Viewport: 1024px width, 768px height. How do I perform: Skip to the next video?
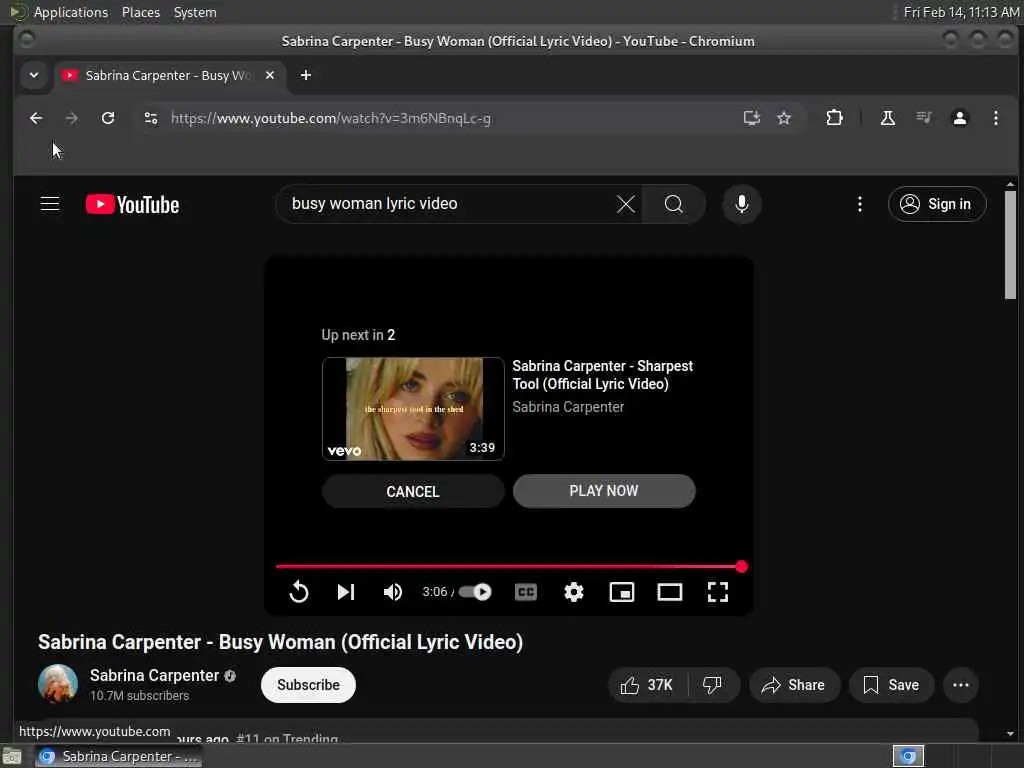(x=345, y=592)
